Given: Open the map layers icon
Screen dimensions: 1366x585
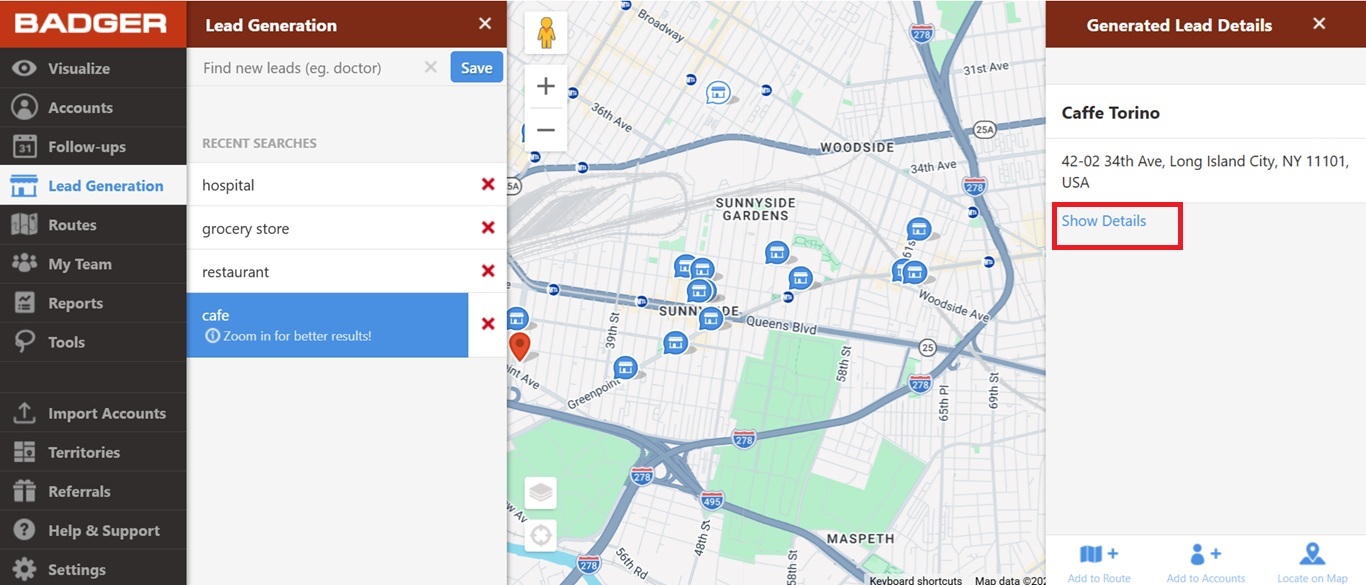Looking at the screenshot, I should click(541, 492).
